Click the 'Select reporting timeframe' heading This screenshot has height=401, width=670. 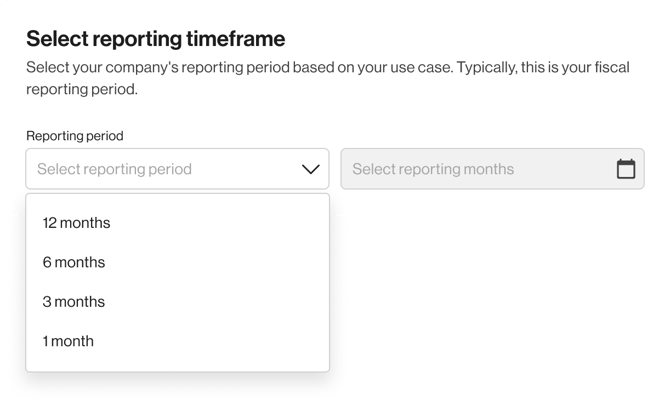pos(155,39)
